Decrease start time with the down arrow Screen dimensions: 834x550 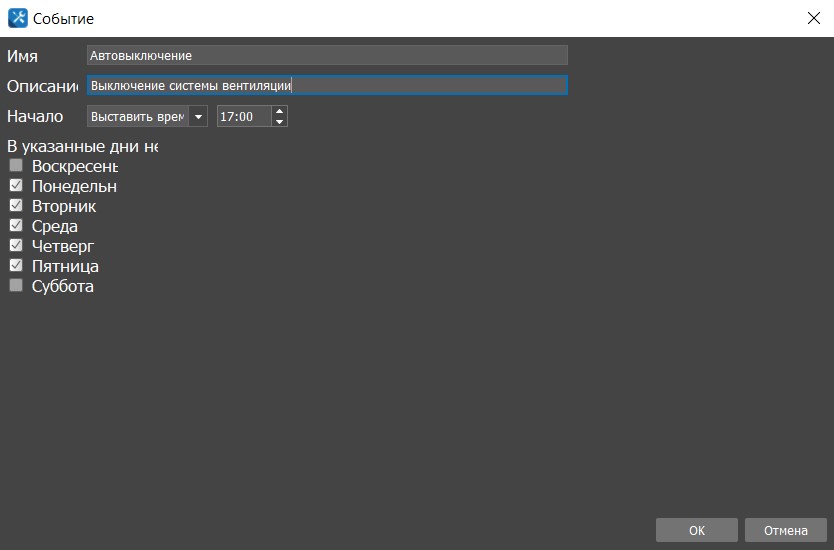click(279, 122)
